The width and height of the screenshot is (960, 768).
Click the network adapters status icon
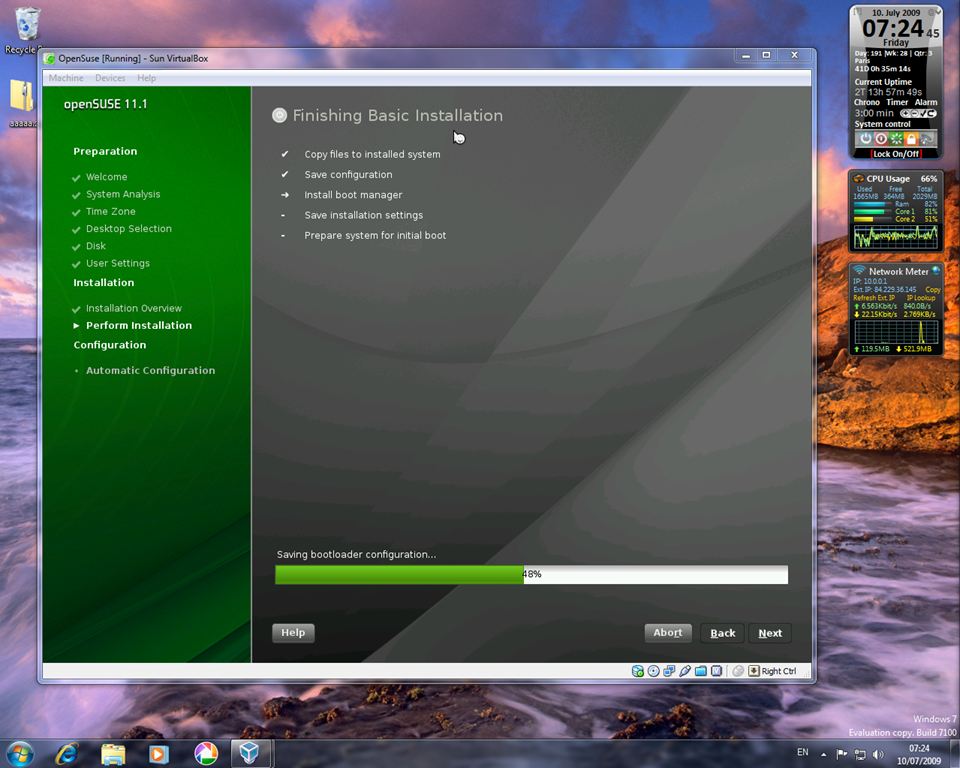pos(669,671)
